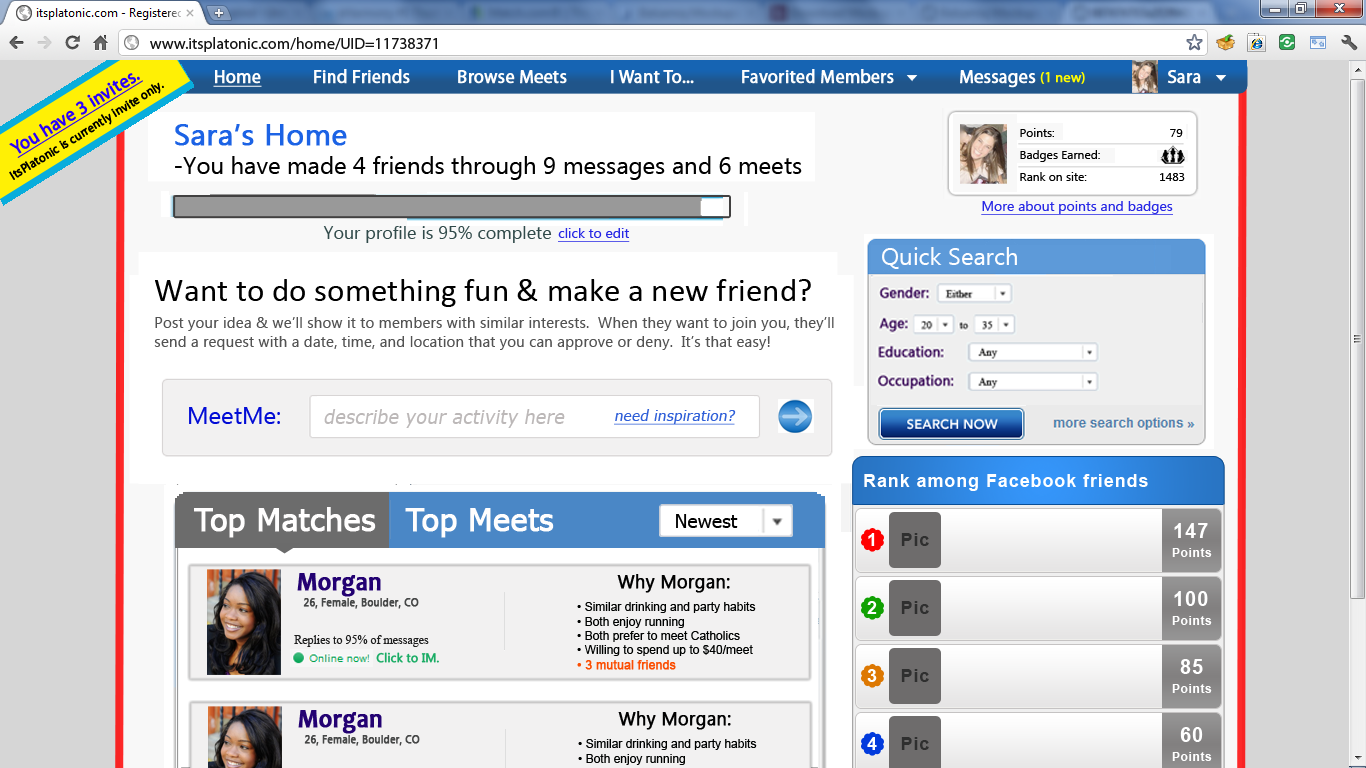Screen dimensions: 1366x768
Task: Click the green online-now dot for Morgan
Action: 298,658
